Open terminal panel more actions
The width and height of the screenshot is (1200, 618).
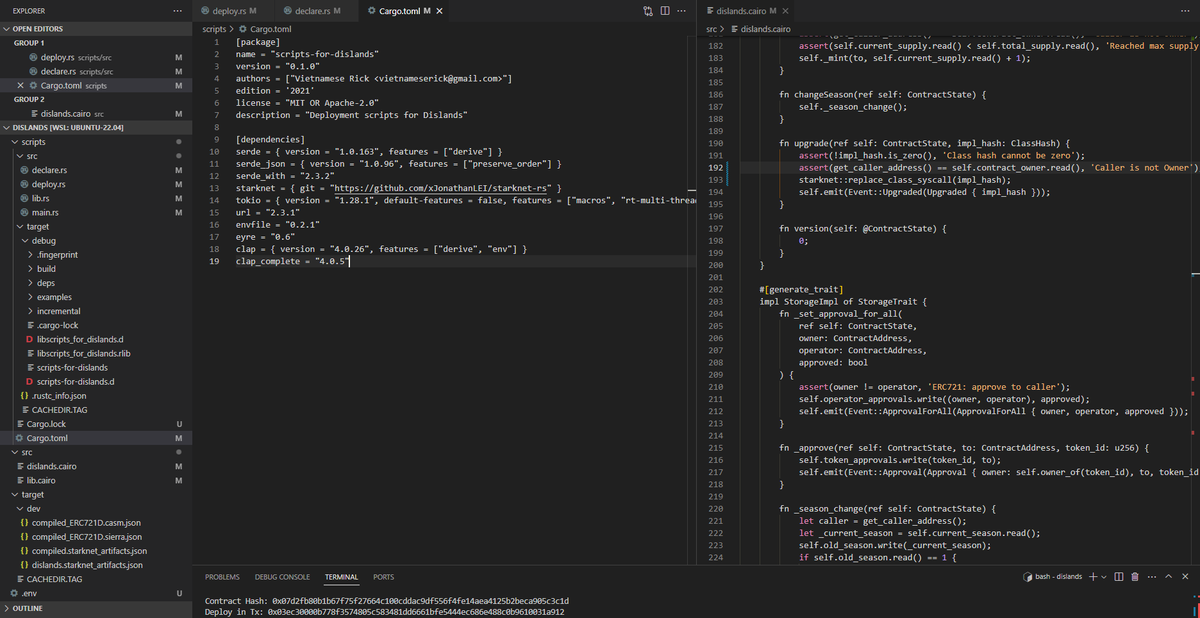[1153, 577]
